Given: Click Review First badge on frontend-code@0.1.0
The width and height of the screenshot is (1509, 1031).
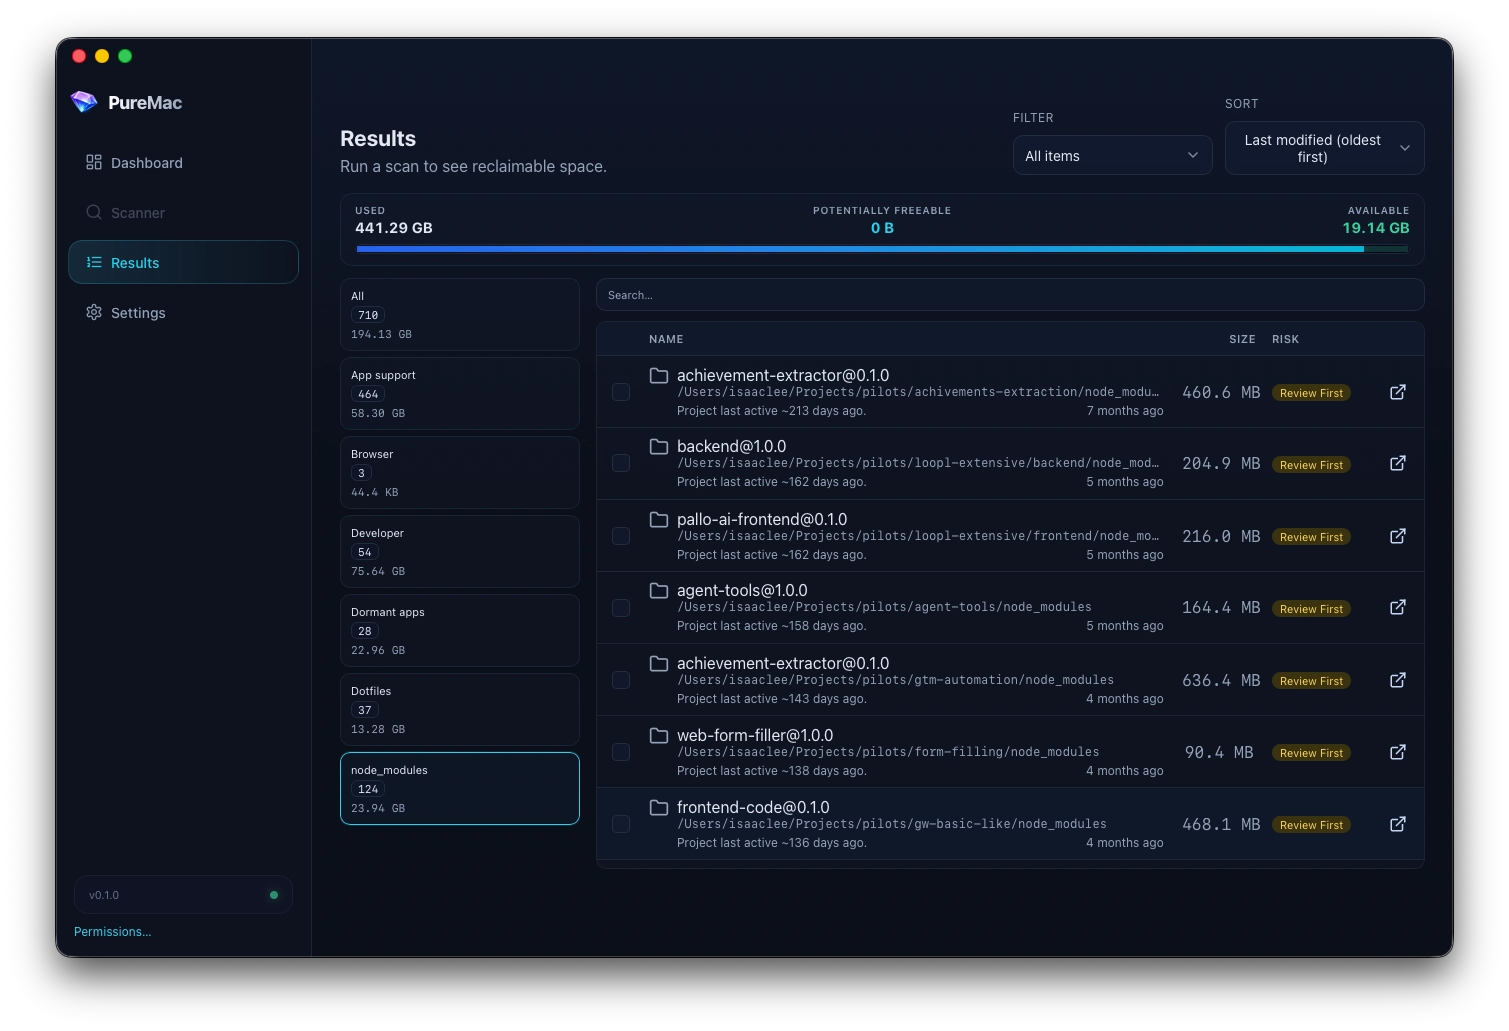Looking at the screenshot, I should click(x=1311, y=825).
